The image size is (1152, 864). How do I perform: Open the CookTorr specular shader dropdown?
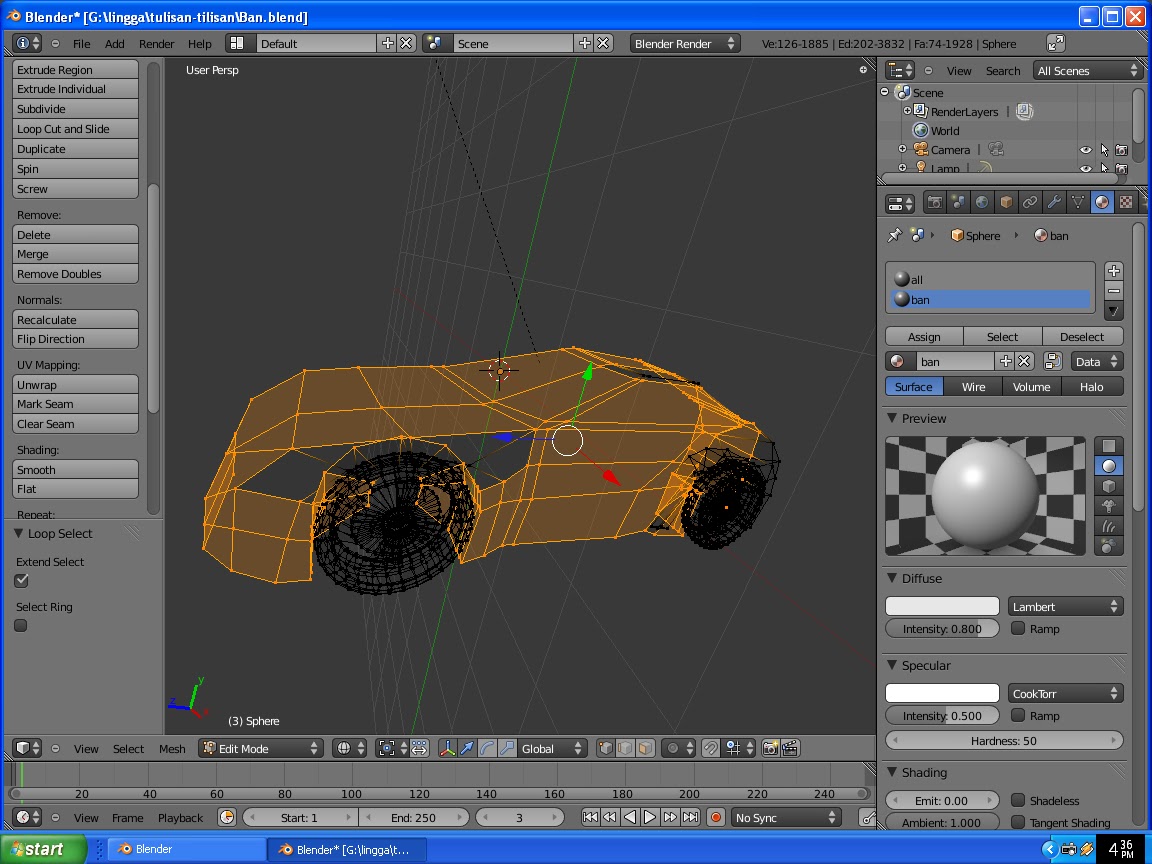[x=1065, y=694]
